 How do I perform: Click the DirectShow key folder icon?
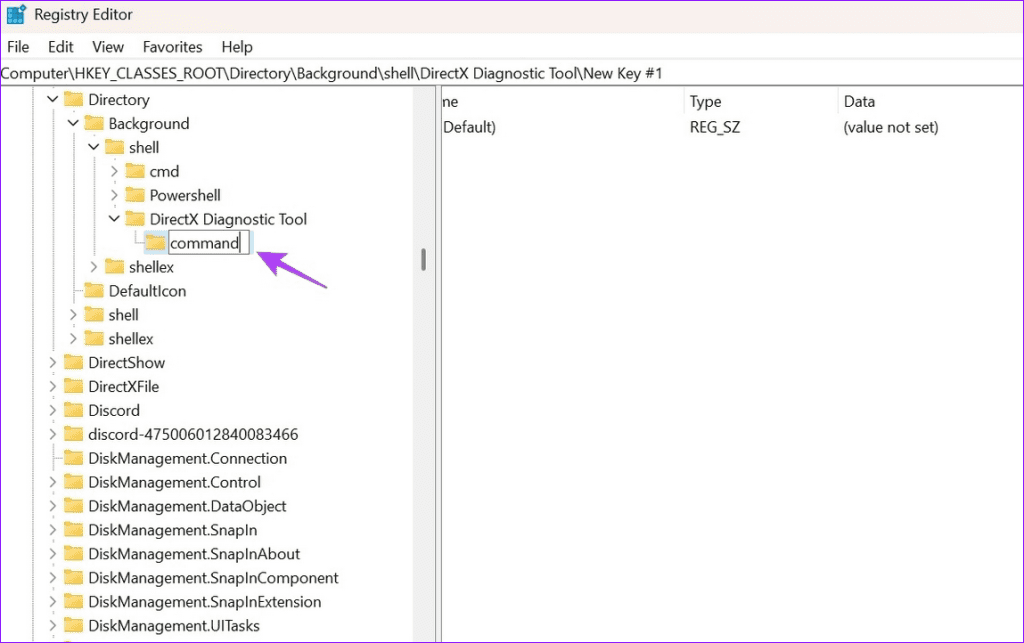[x=73, y=362]
